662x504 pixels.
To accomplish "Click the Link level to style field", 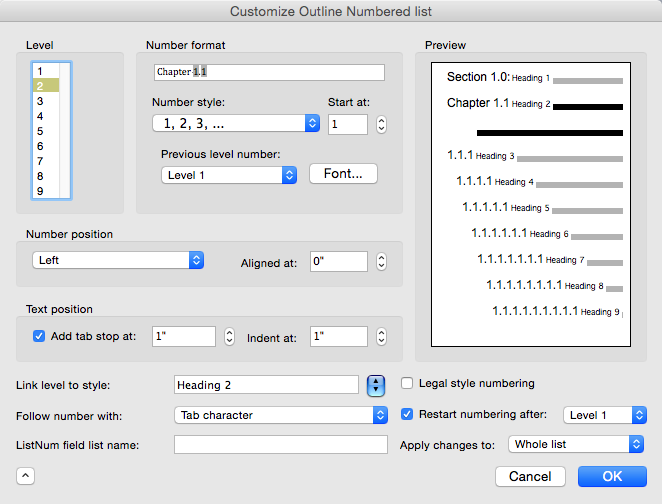I will point(266,385).
